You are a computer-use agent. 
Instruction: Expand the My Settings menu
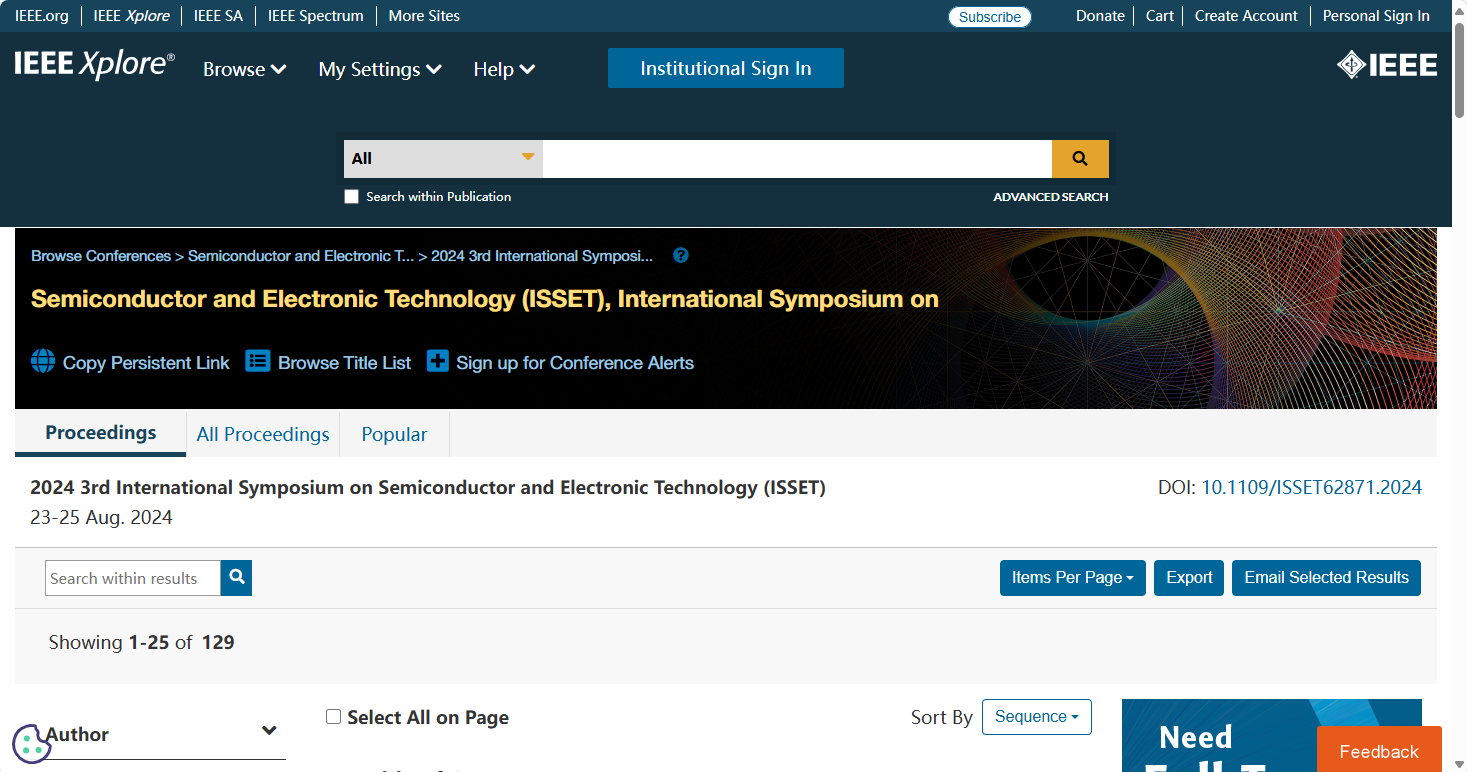(380, 69)
